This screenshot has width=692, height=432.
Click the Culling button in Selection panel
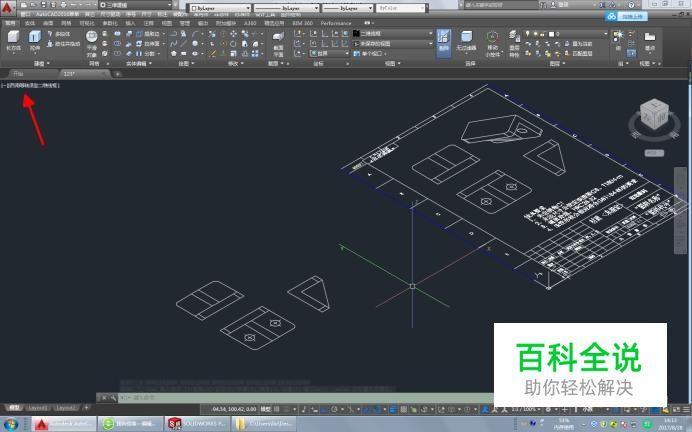444,42
